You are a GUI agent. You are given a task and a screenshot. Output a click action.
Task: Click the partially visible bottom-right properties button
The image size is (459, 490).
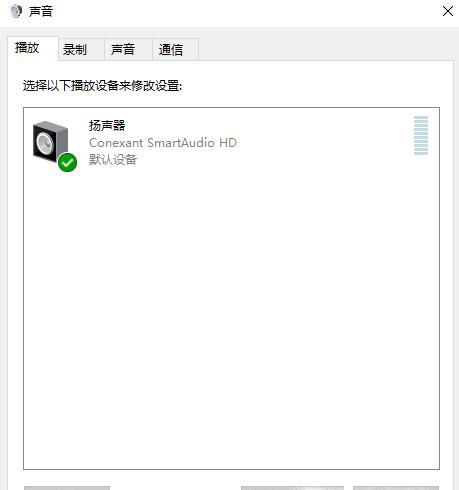tap(396, 488)
